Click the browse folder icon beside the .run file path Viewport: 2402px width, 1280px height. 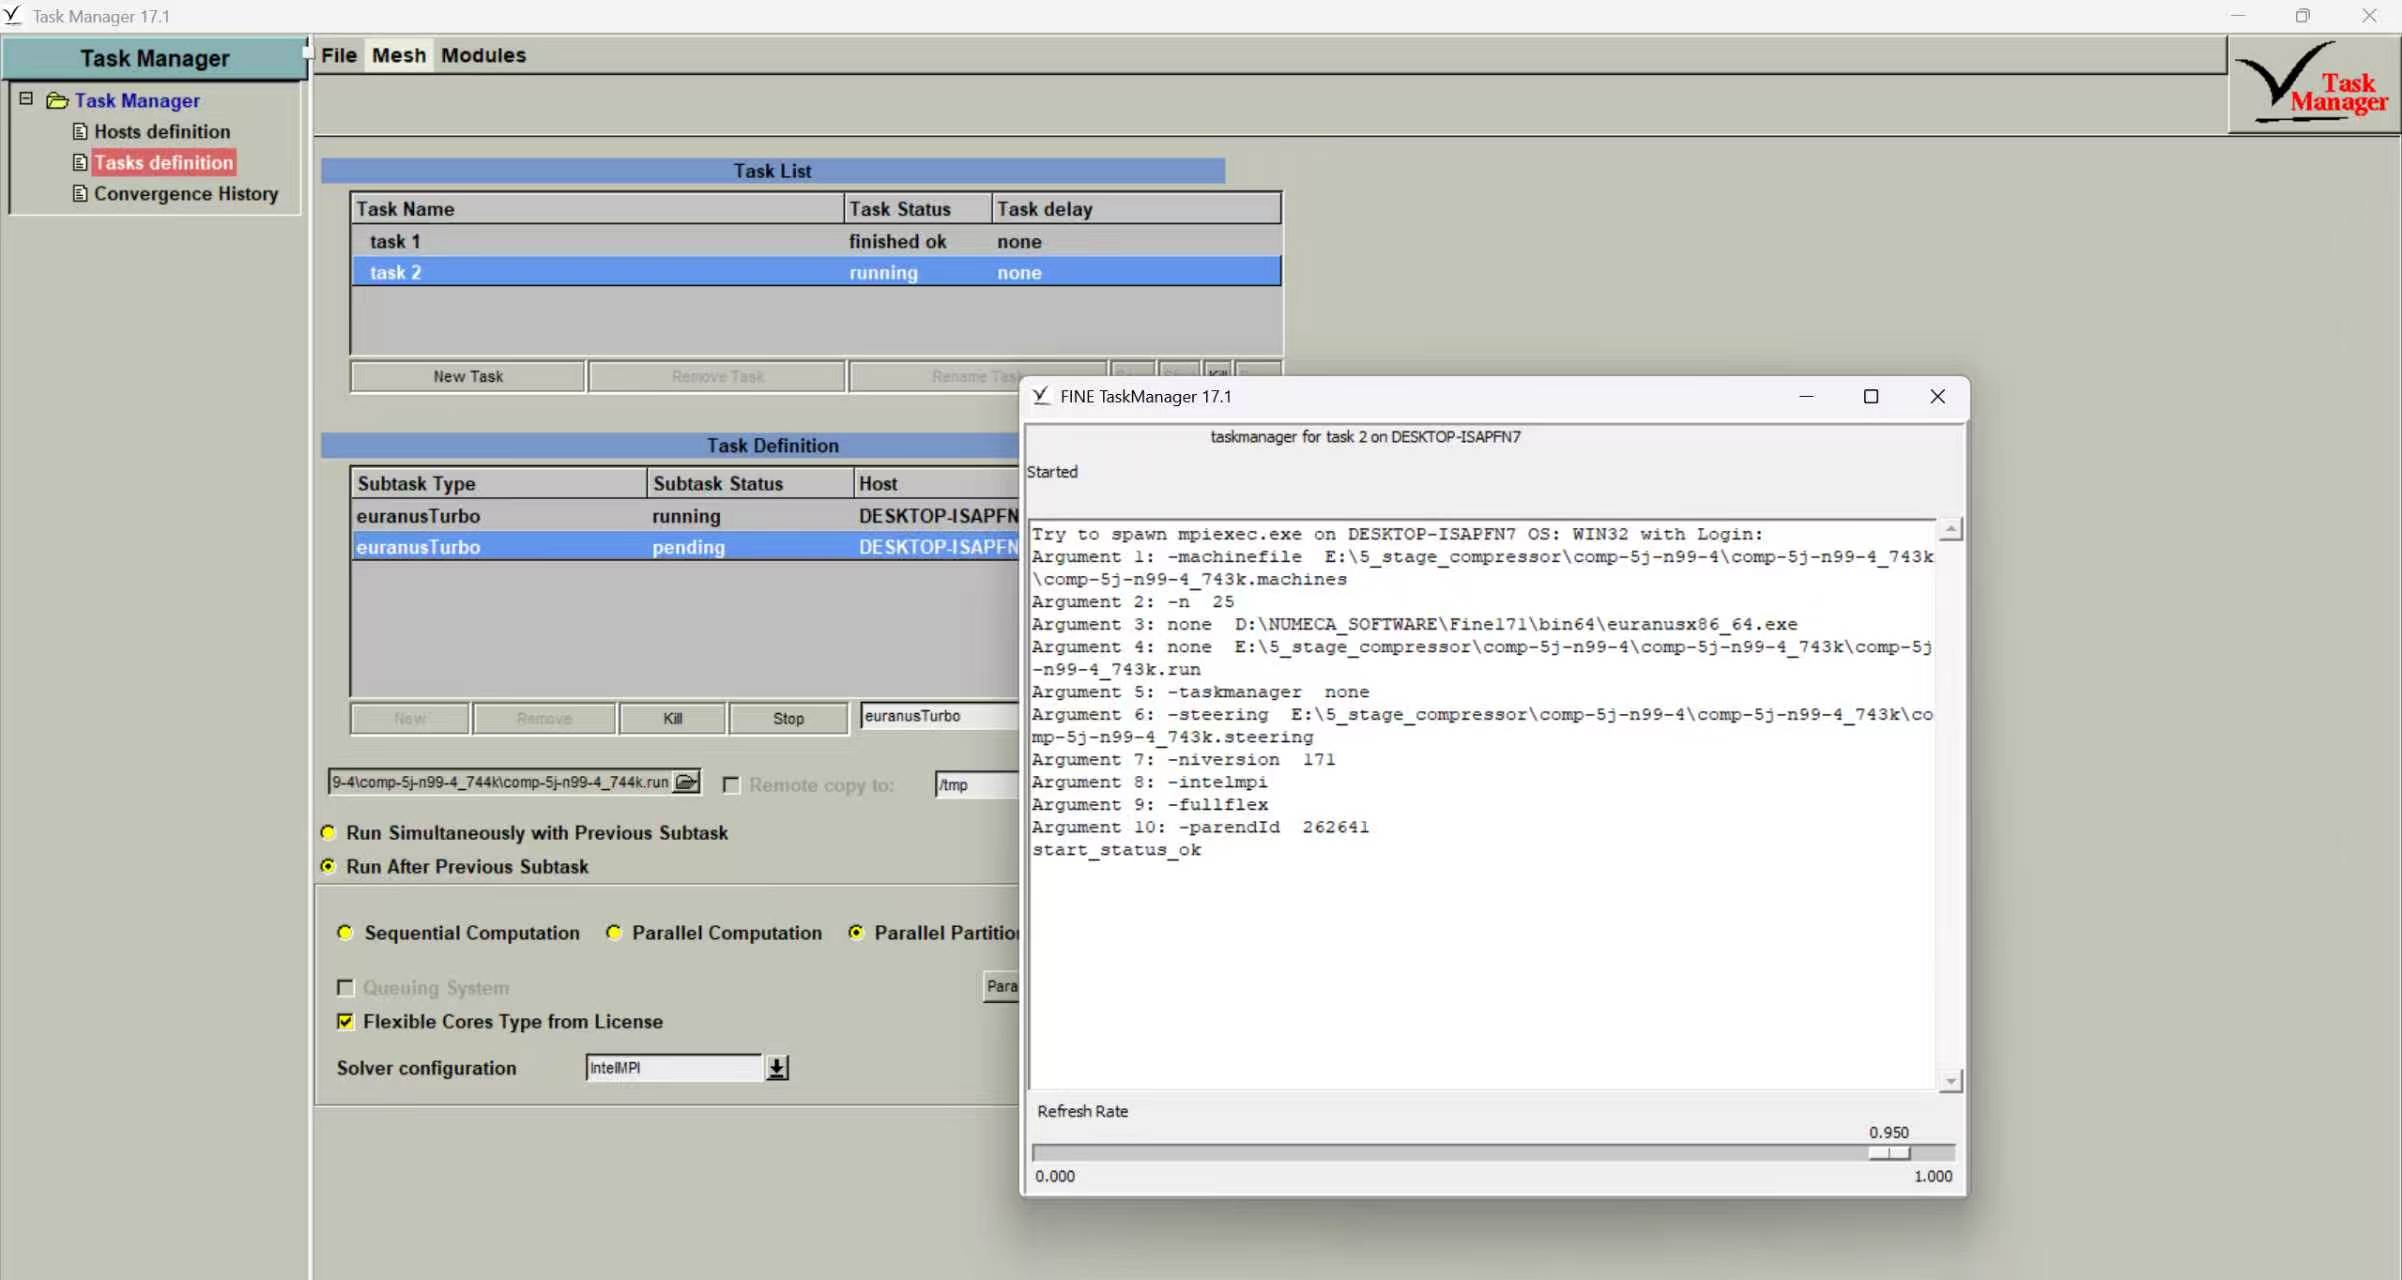(686, 782)
